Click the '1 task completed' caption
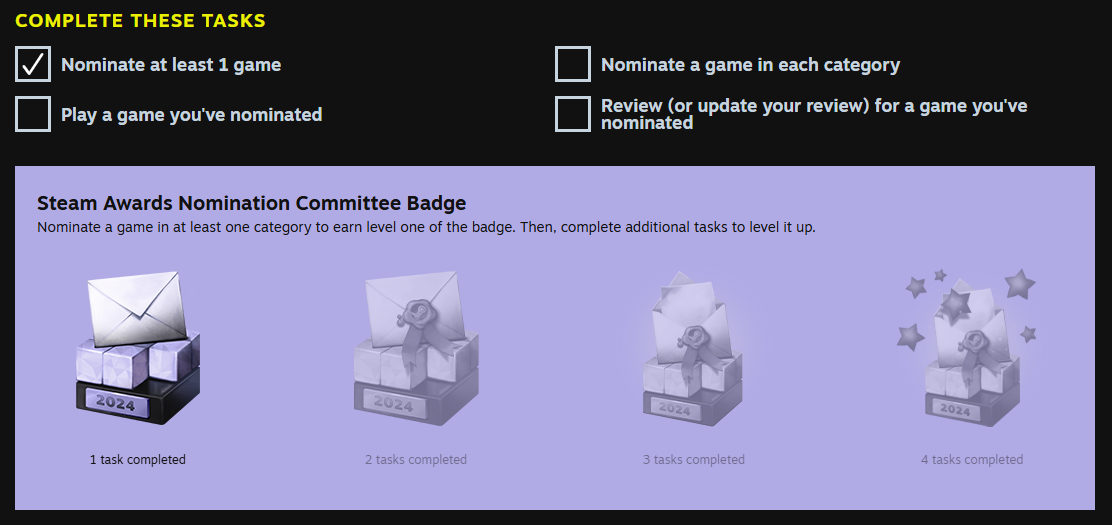 [x=138, y=460]
